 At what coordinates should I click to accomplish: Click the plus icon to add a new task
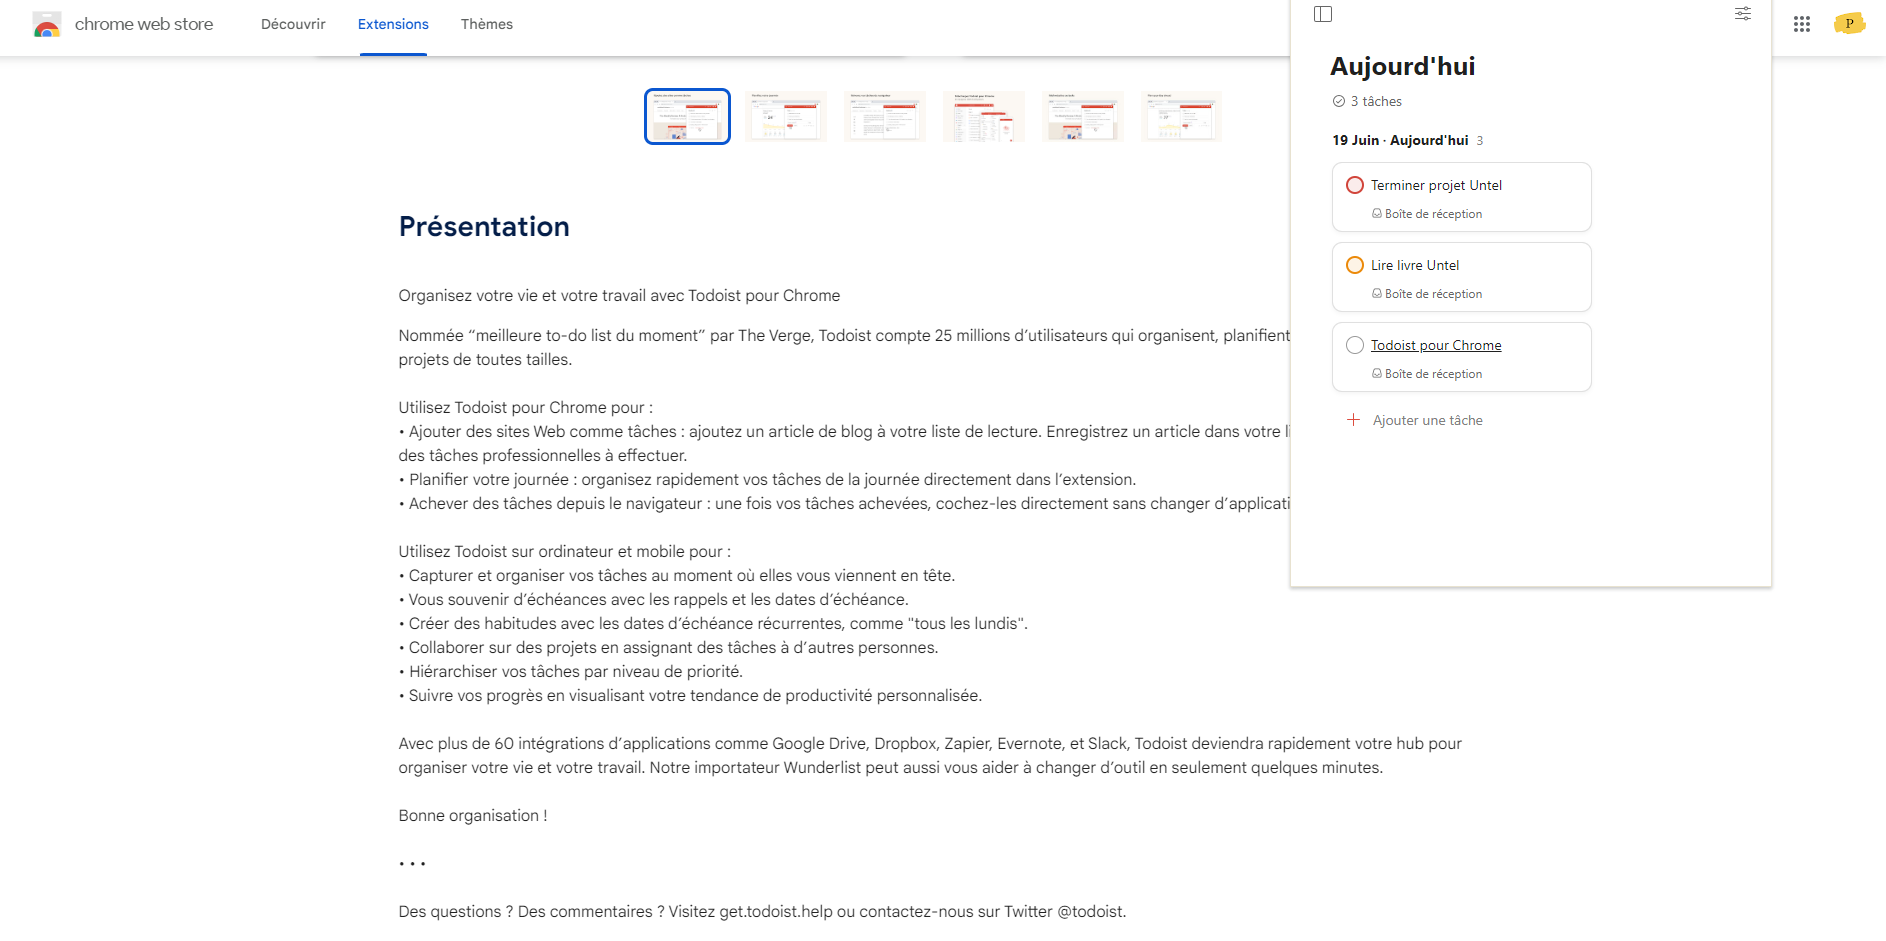(1354, 420)
